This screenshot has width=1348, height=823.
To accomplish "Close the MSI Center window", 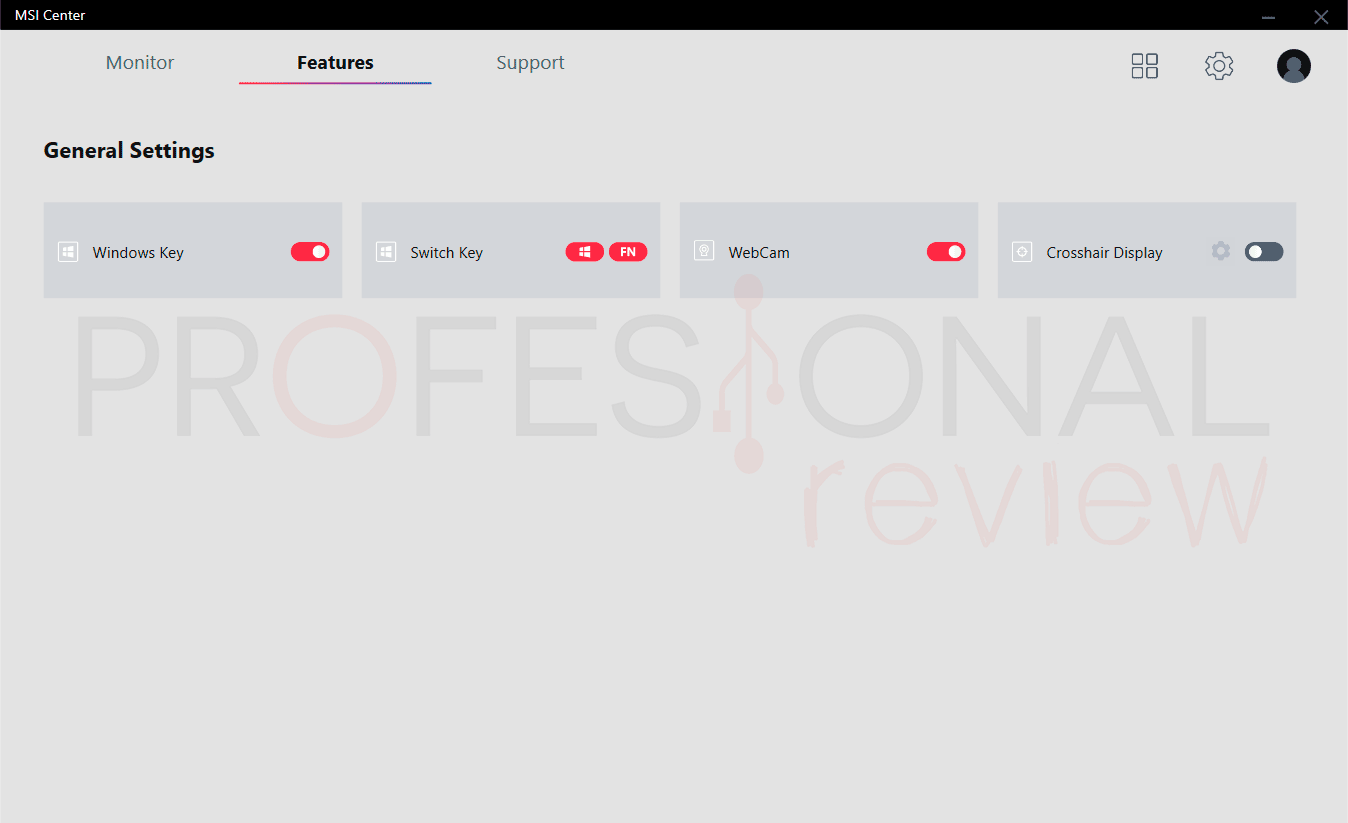I will coord(1321,16).
